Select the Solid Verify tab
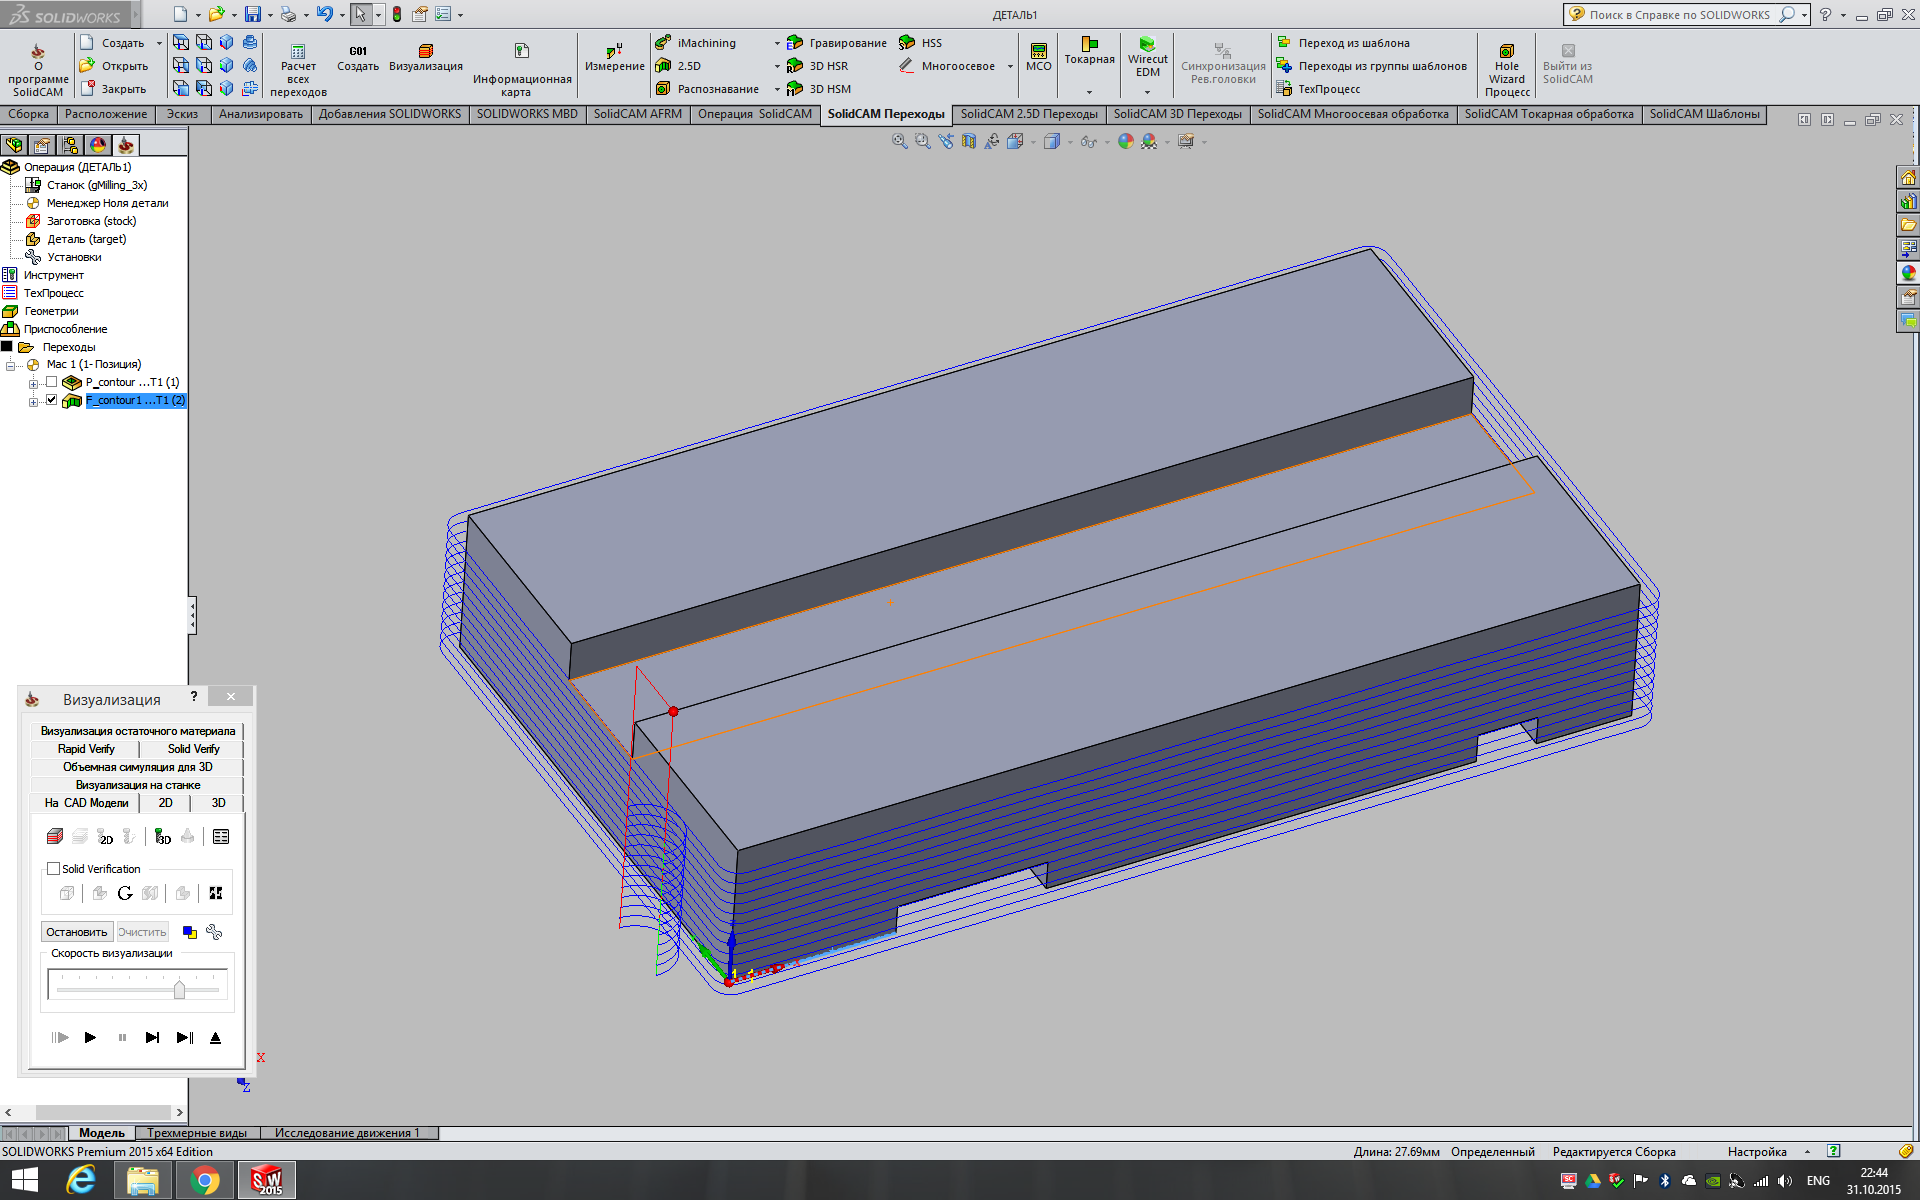The width and height of the screenshot is (1920, 1200). (193, 749)
